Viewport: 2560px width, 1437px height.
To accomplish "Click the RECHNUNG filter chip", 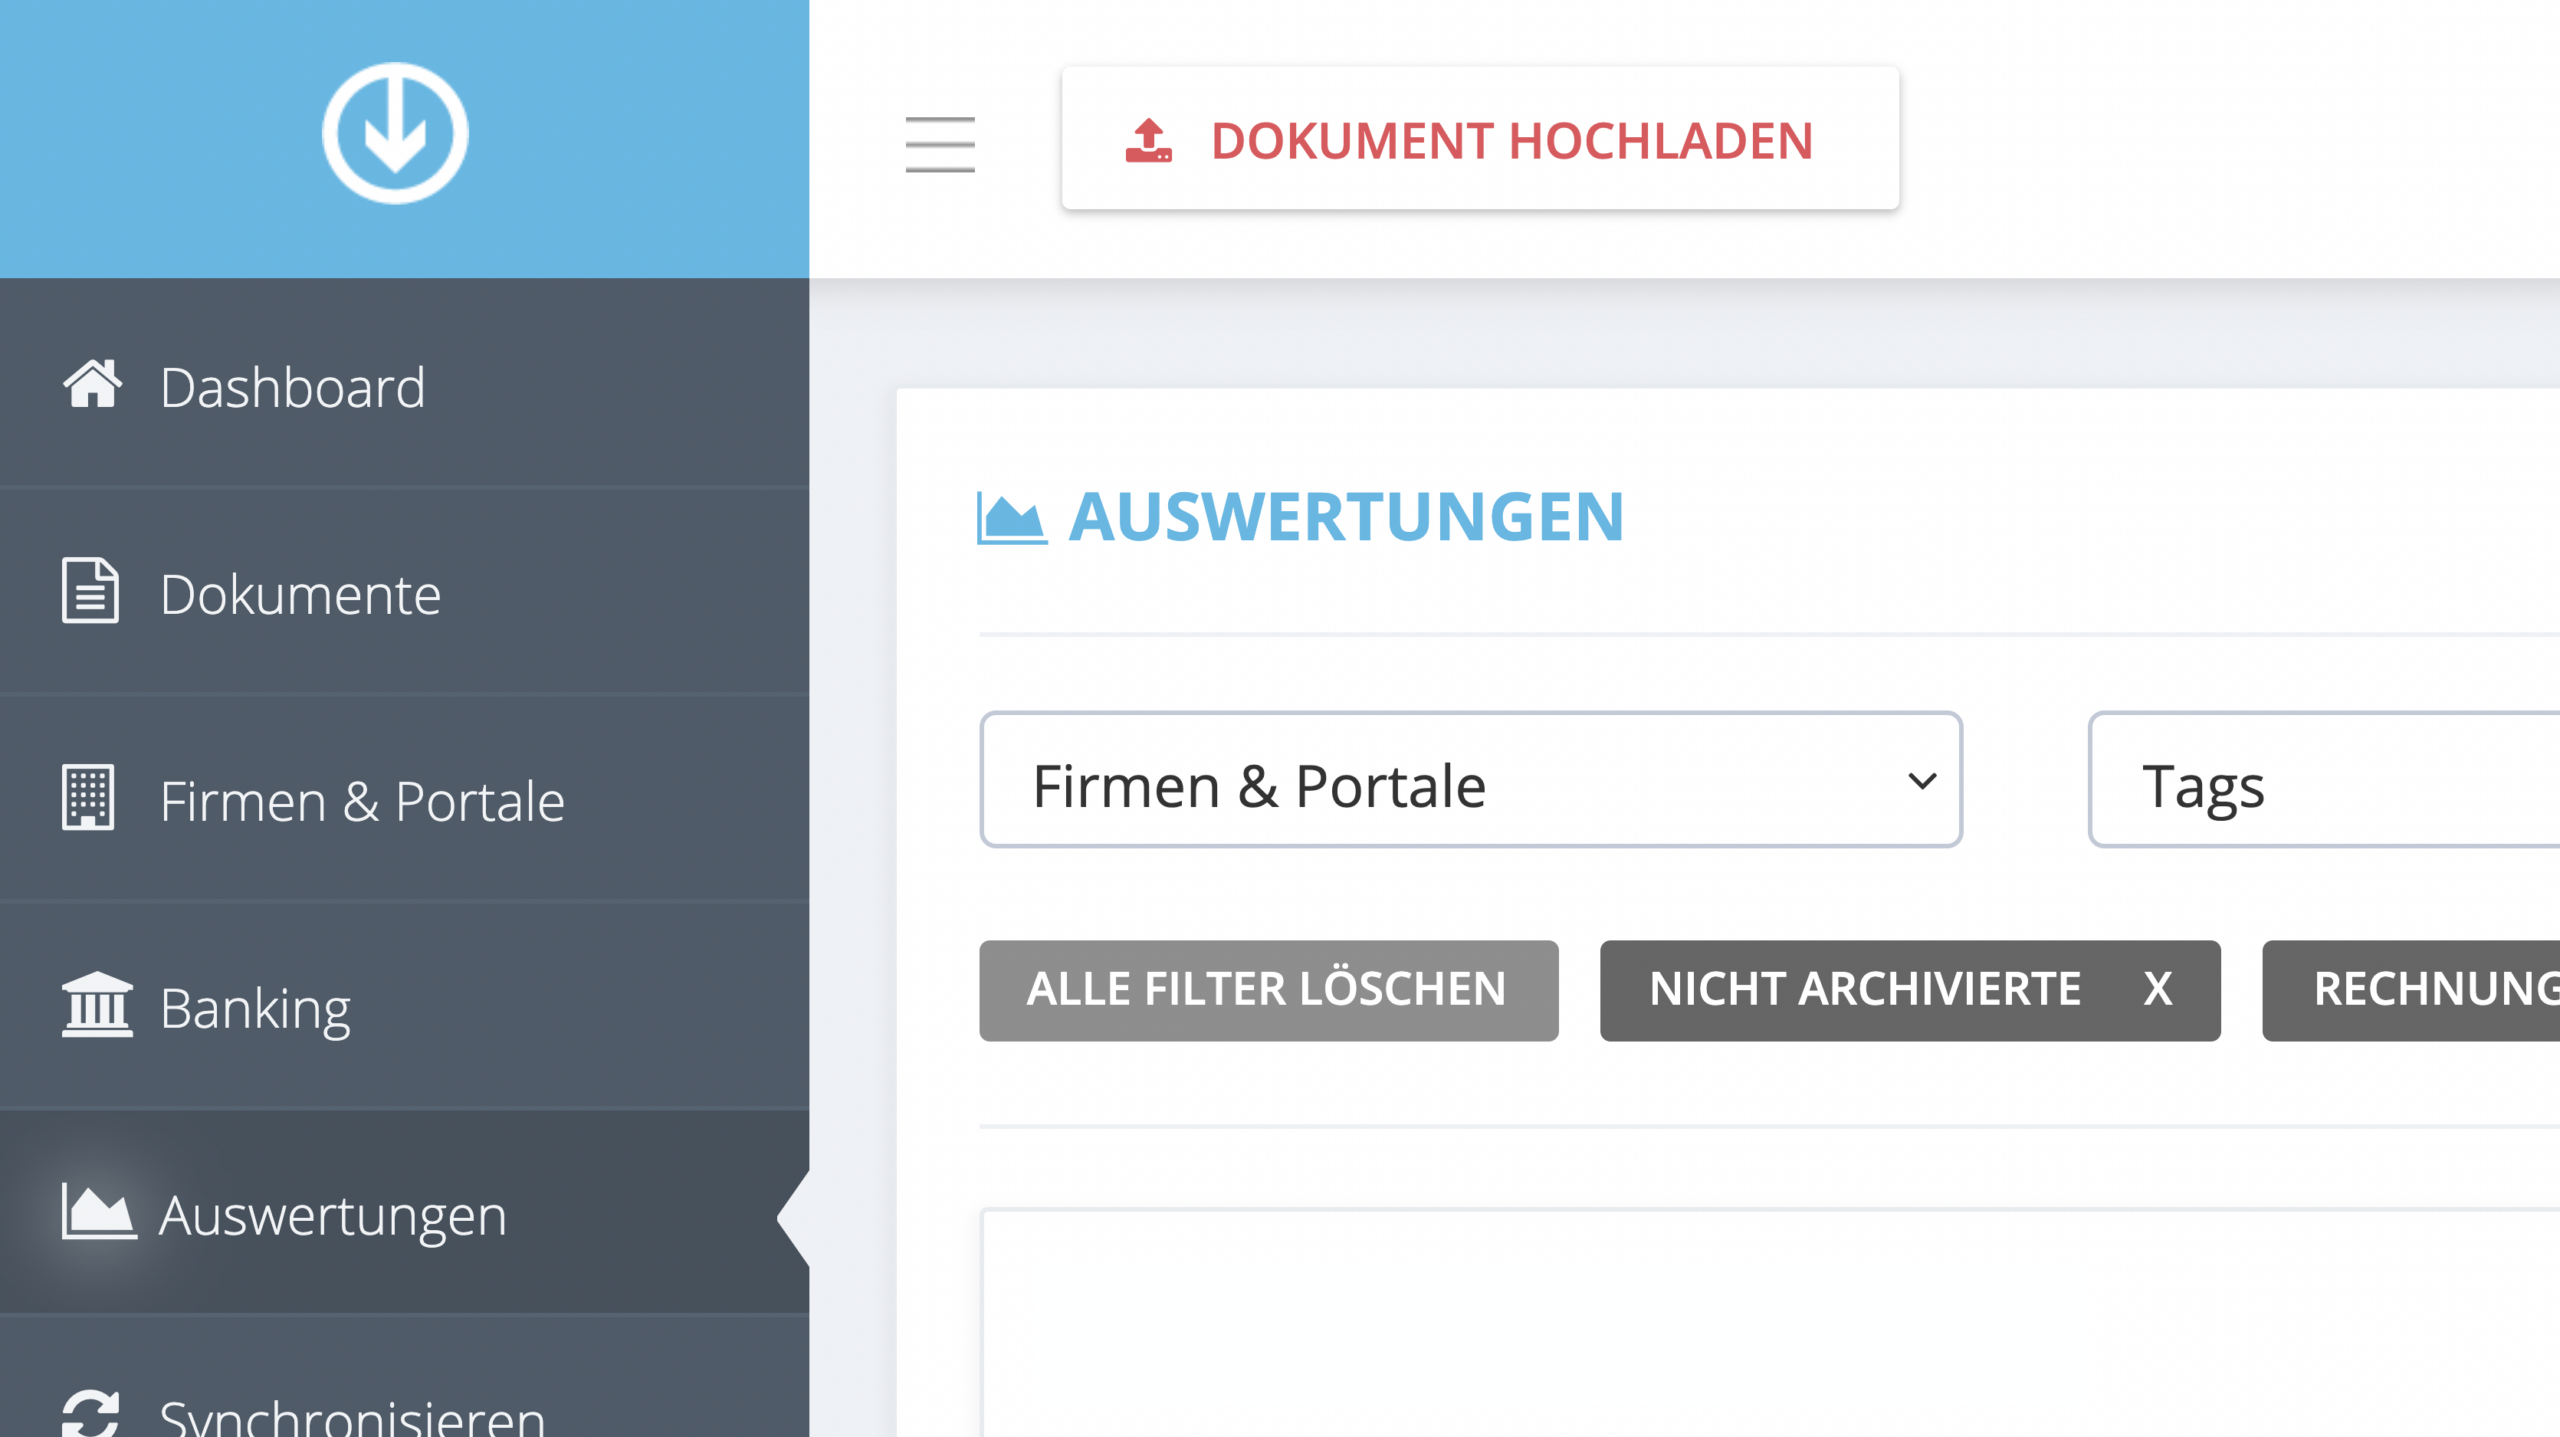I will [x=2411, y=990].
